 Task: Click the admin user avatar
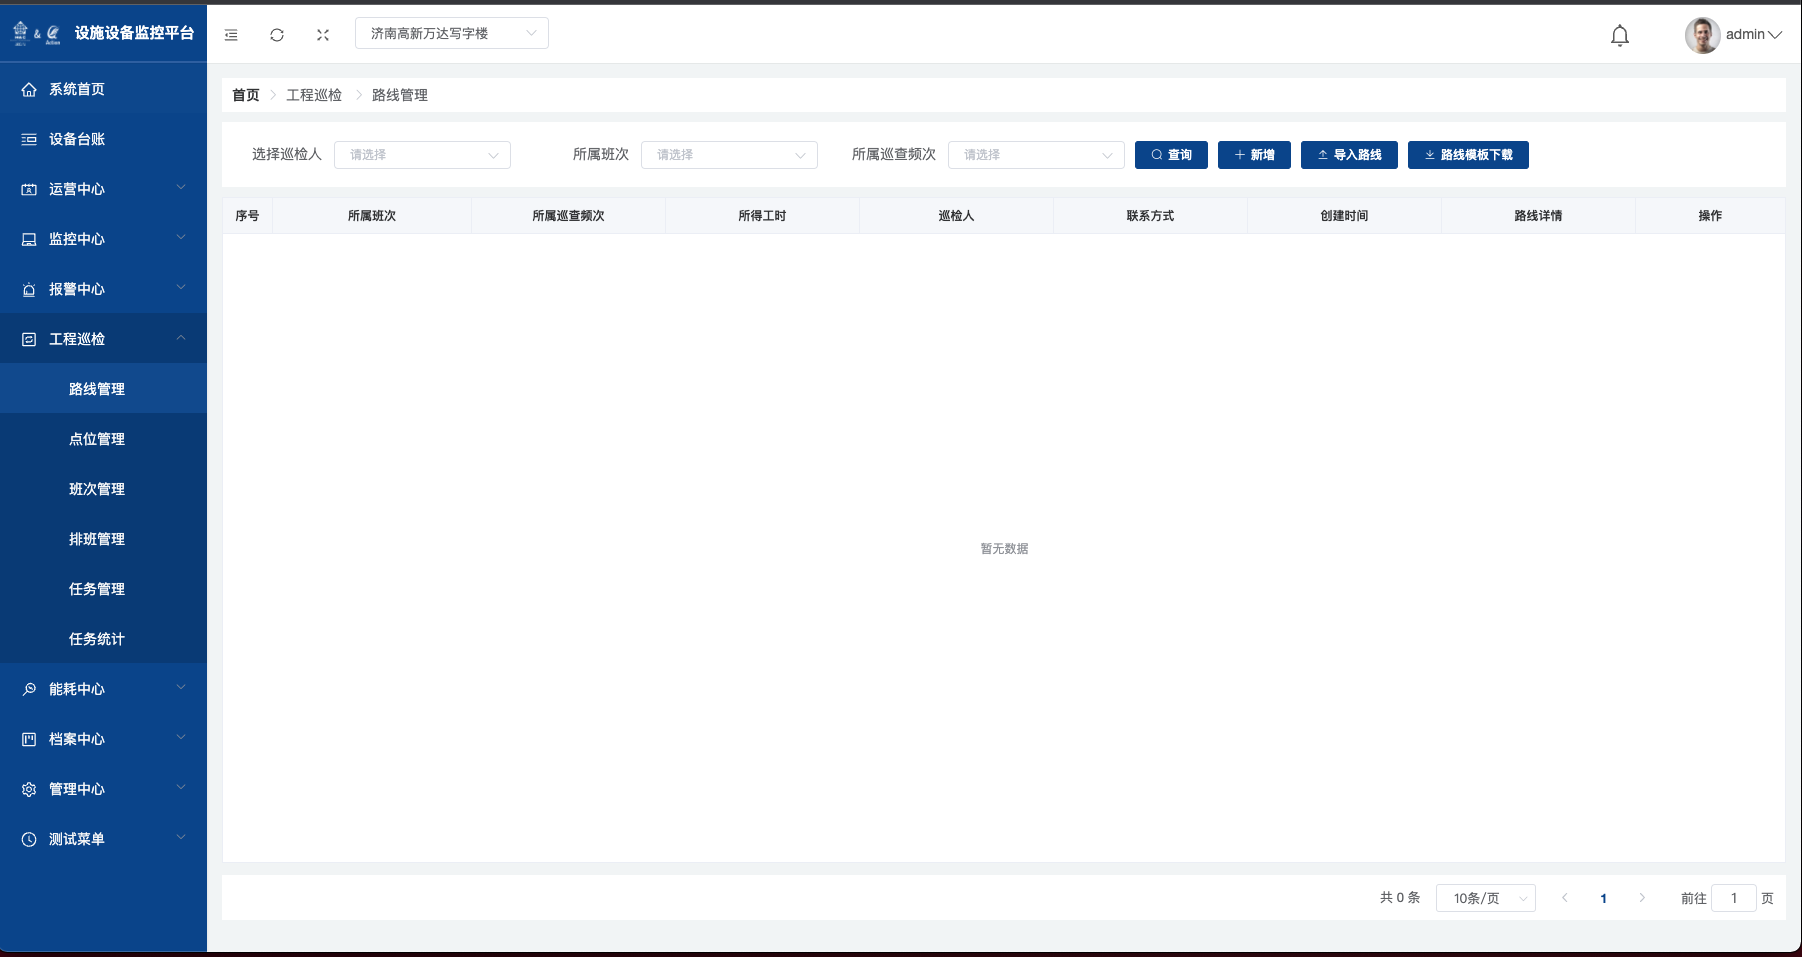1702,35
